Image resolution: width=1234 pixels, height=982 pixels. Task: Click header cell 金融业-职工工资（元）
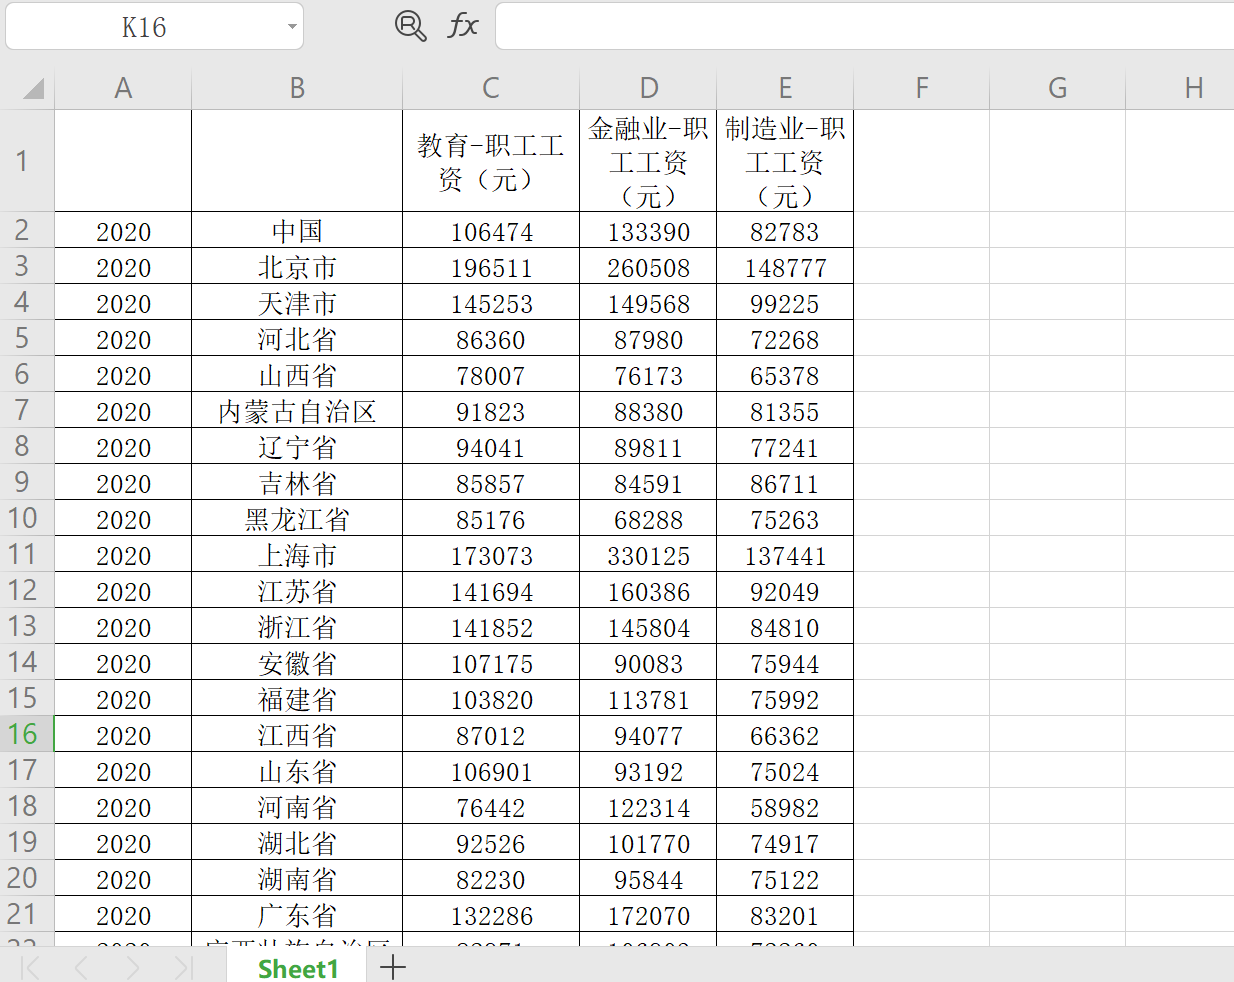648,161
